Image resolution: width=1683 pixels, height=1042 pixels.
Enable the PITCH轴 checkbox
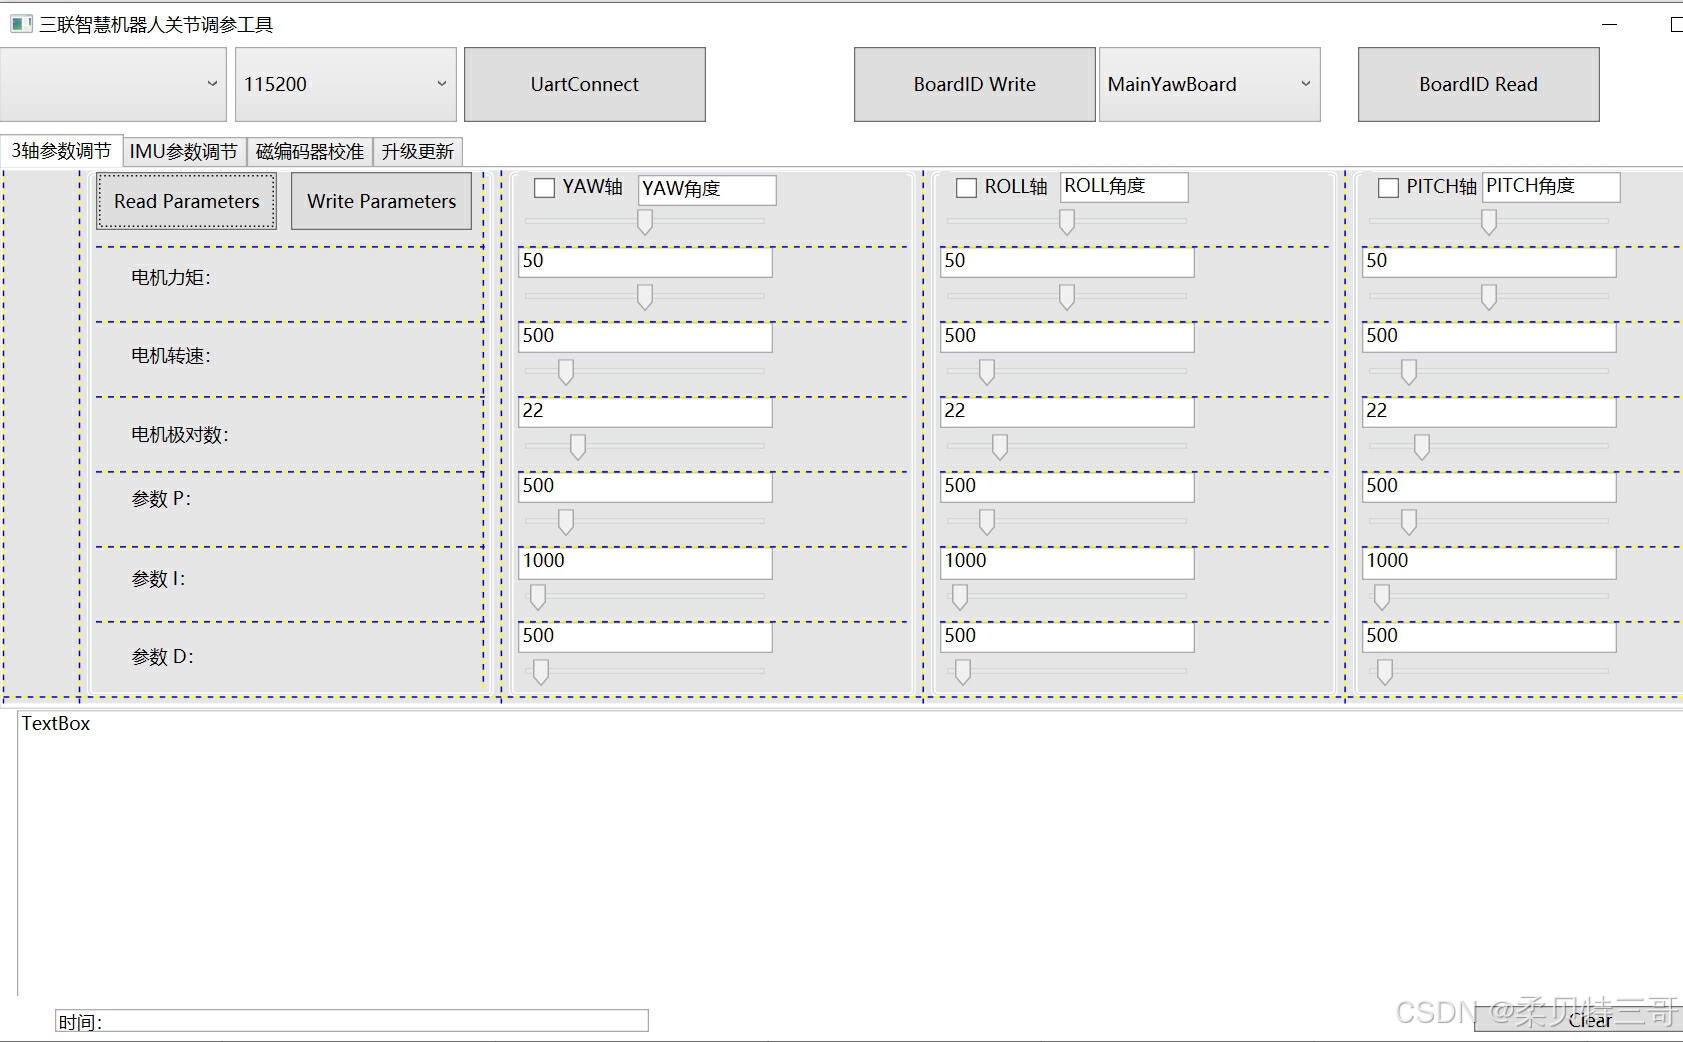click(x=1388, y=188)
